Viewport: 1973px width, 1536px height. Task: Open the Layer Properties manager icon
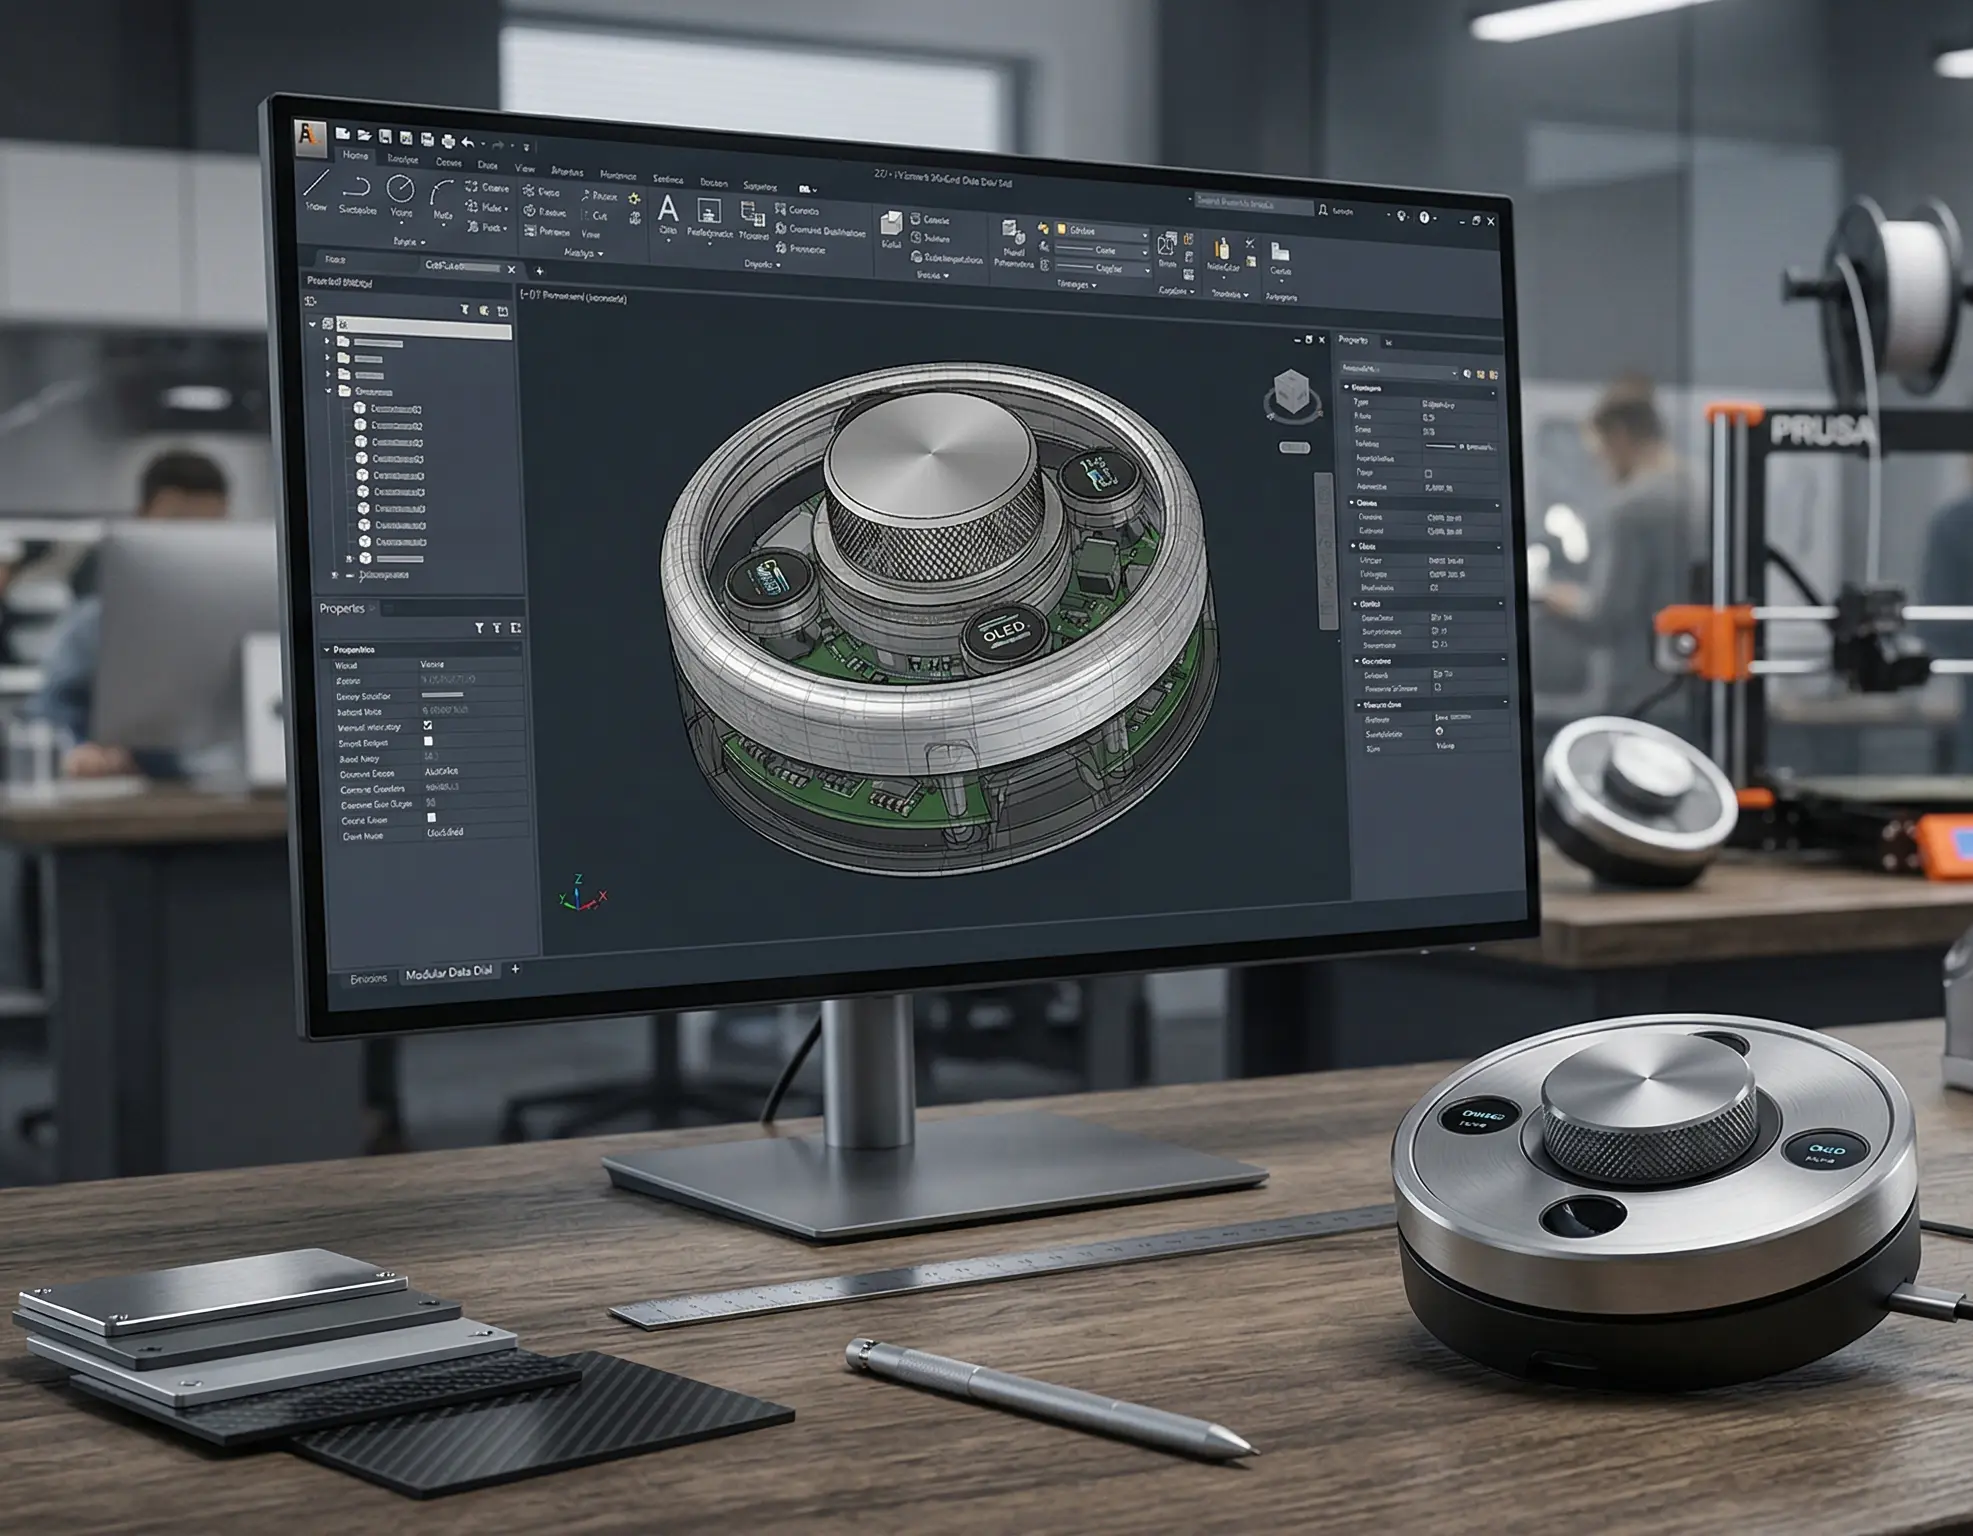(1012, 233)
